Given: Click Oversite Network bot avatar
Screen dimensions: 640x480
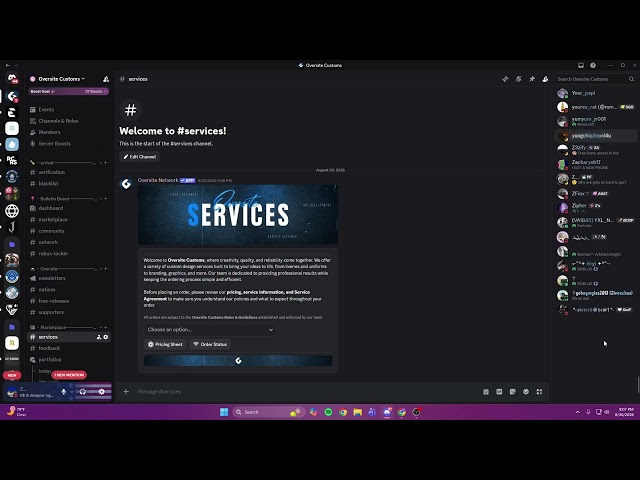Looking at the screenshot, I should (127, 184).
